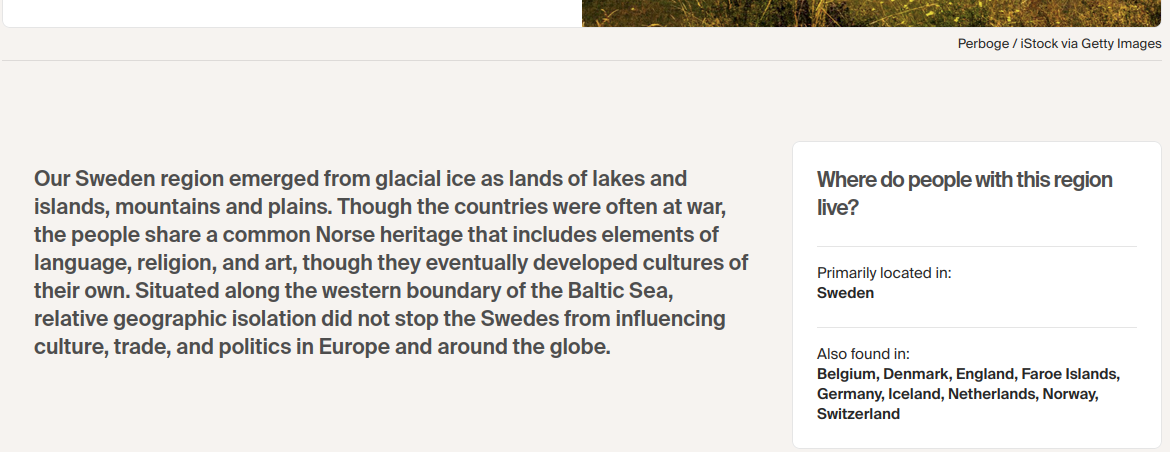Screen dimensions: 1170x452
Task: Click Iceland in the country list
Action: click(x=914, y=394)
